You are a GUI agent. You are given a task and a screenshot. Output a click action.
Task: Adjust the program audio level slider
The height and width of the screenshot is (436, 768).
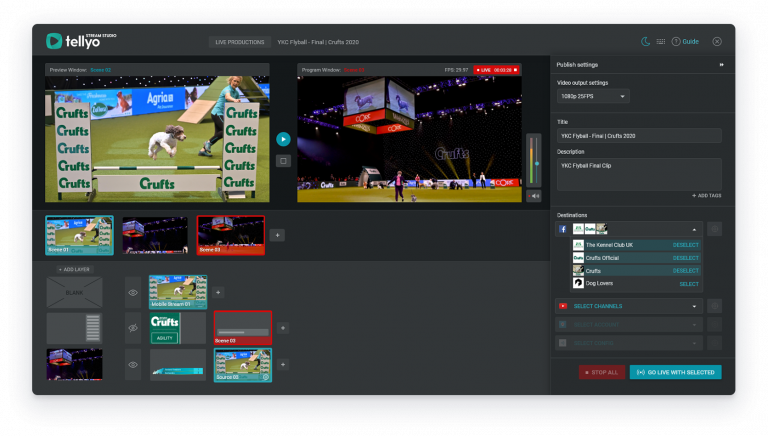537,163
